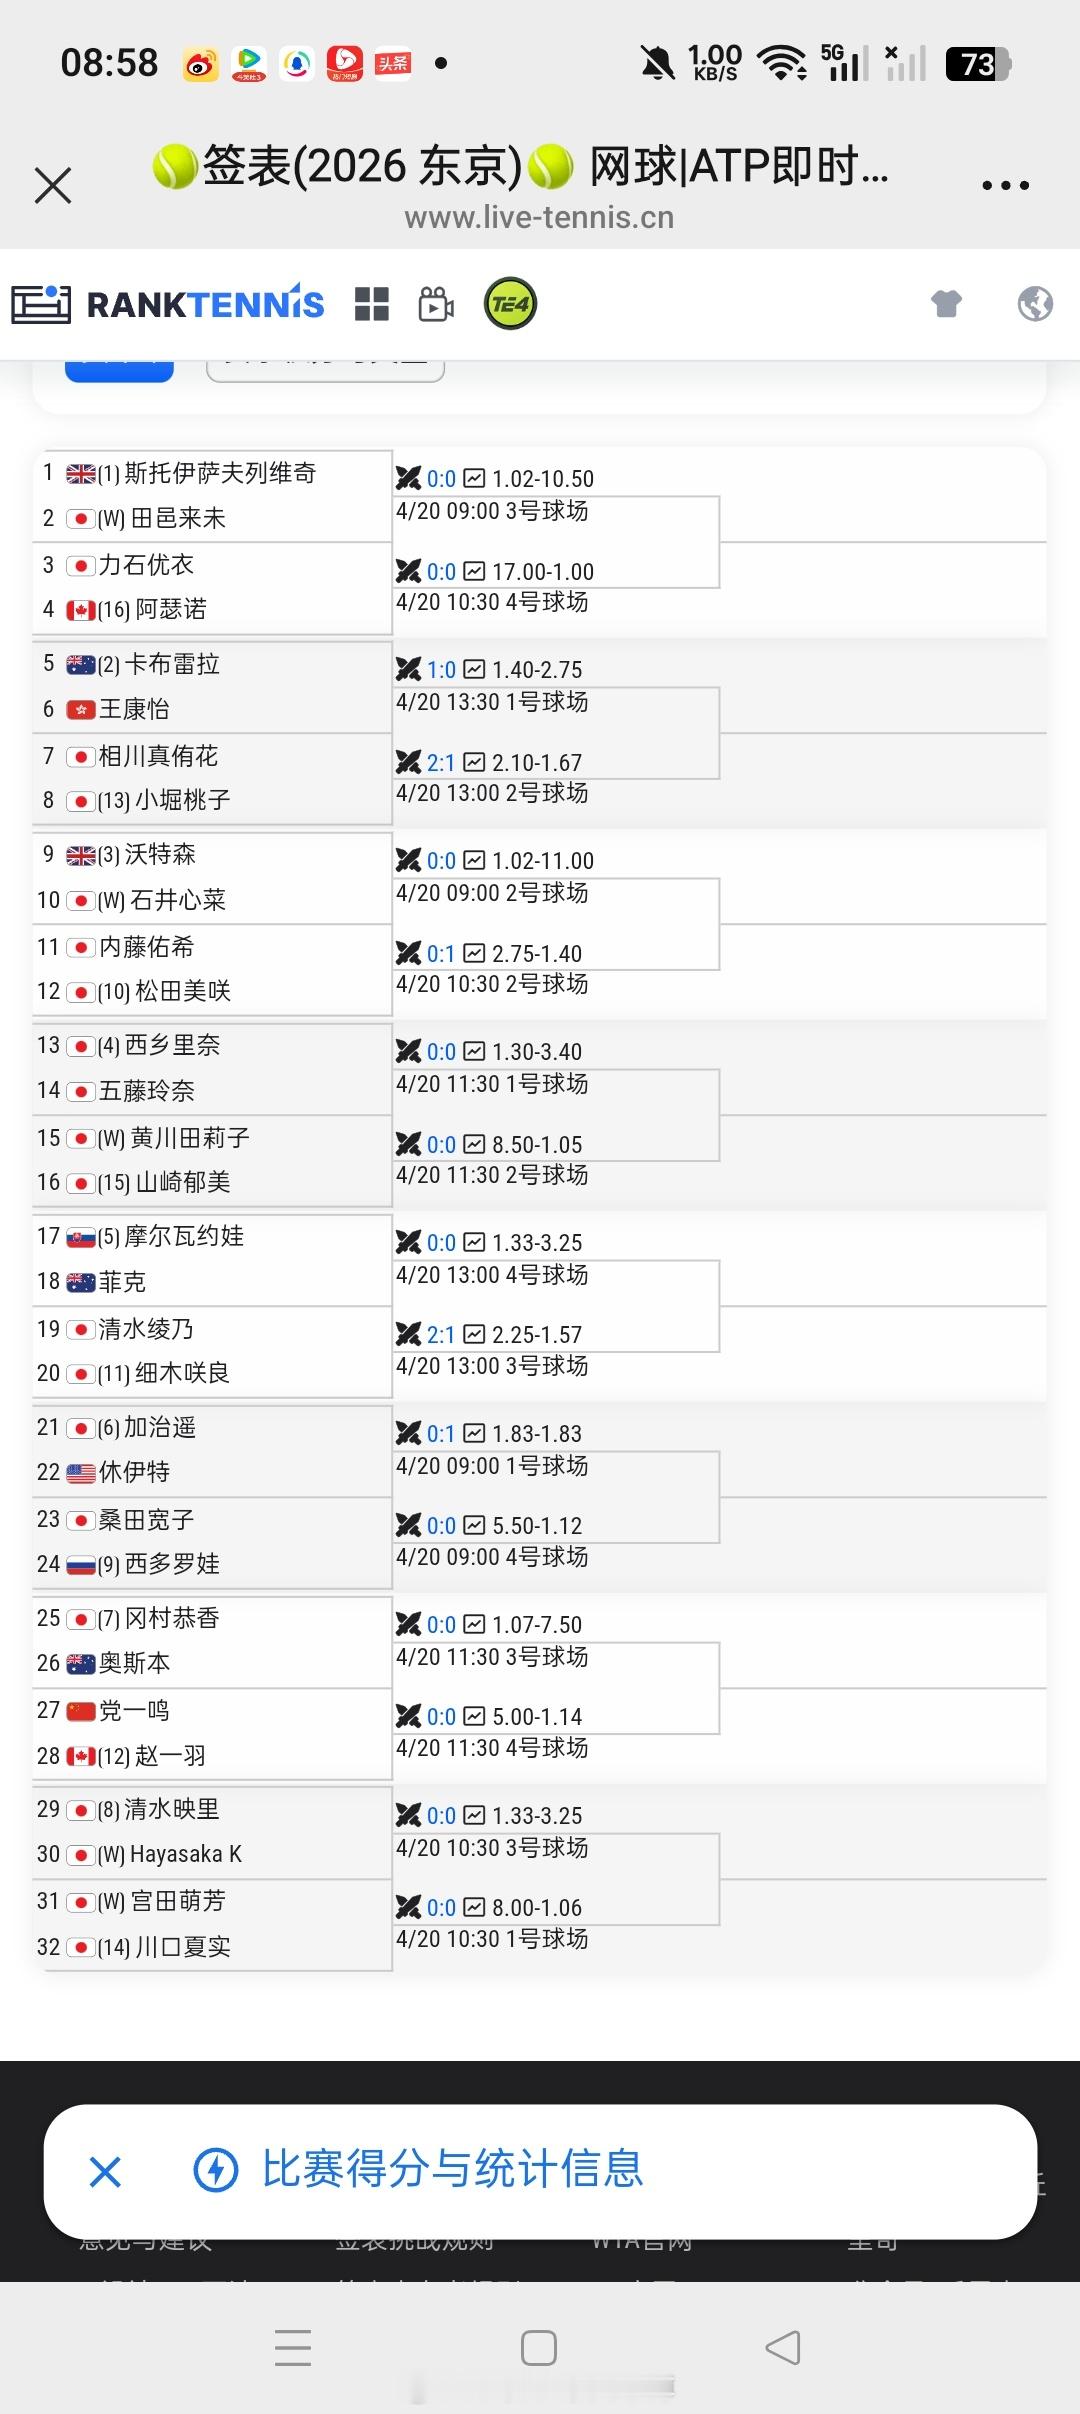Viewport: 1080px width, 2414px height.
Task: Open the video camera icon in the header
Action: coord(434,303)
